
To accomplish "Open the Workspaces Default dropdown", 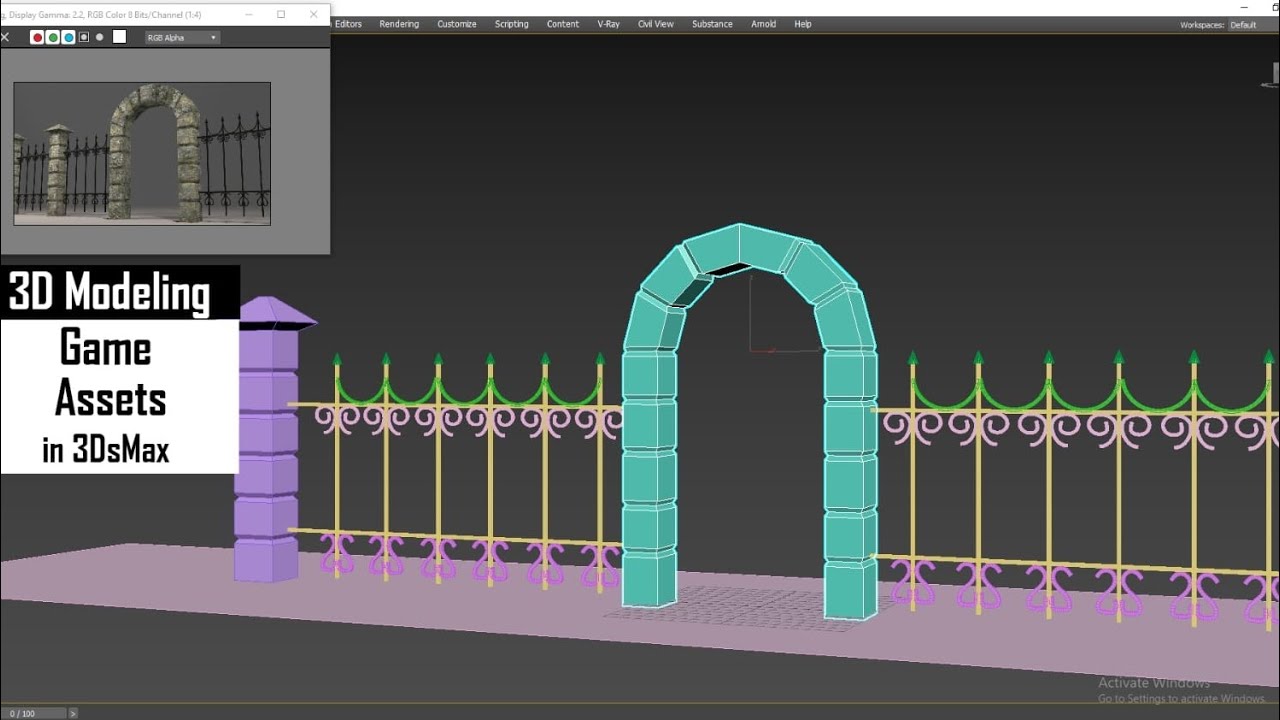I will 1251,25.
